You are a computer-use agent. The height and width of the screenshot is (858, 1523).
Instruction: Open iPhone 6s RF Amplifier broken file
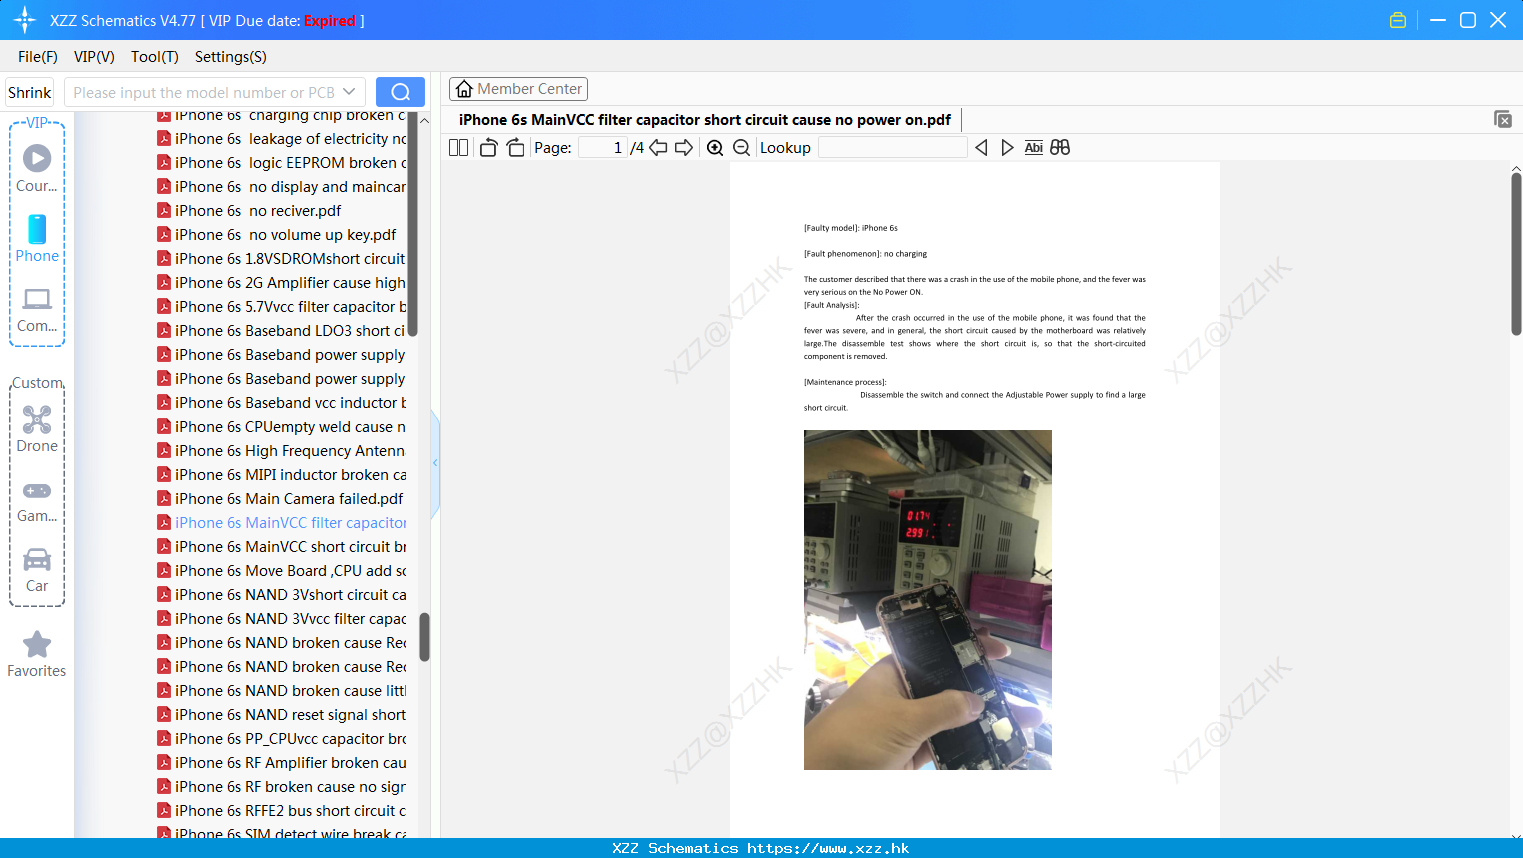point(282,763)
